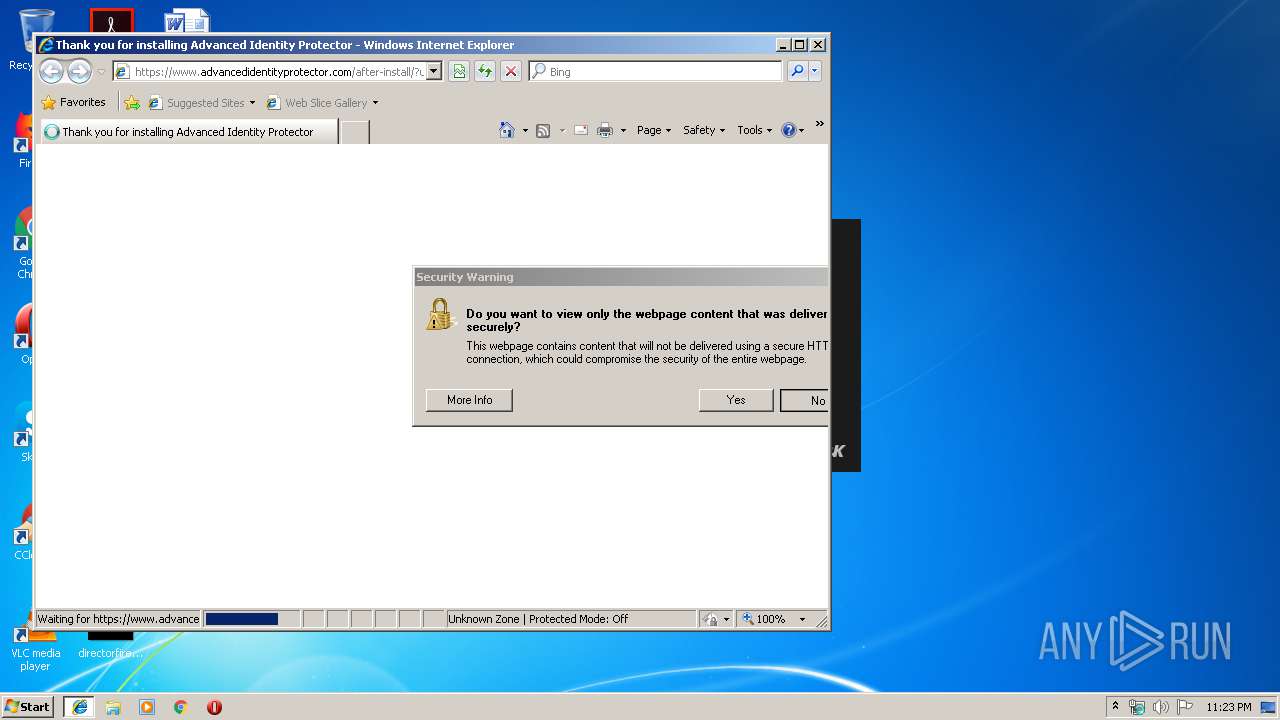Click Yes in Security Warning dialog
The height and width of the screenshot is (720, 1280).
(x=736, y=400)
